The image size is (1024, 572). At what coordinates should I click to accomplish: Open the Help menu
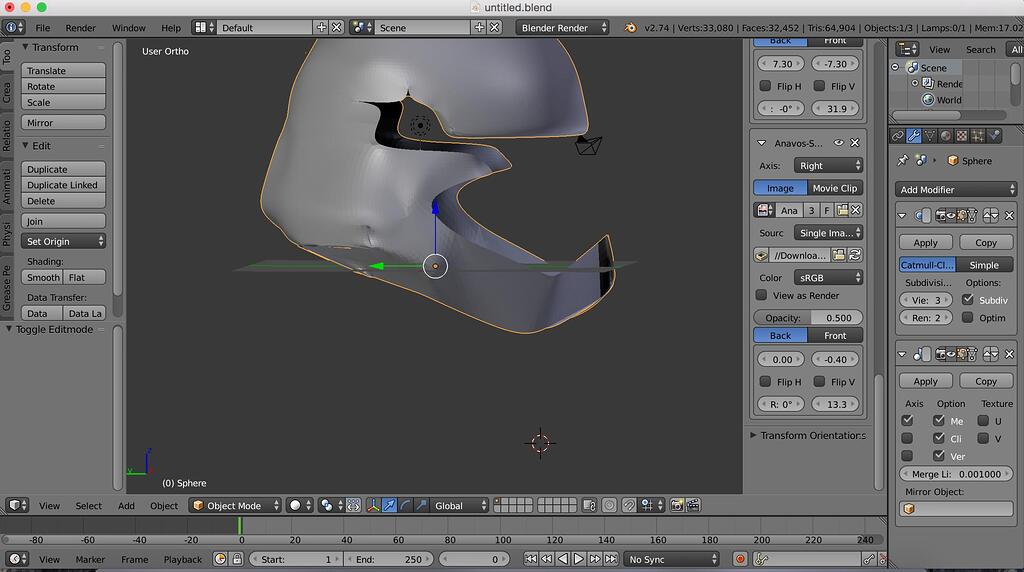170,27
